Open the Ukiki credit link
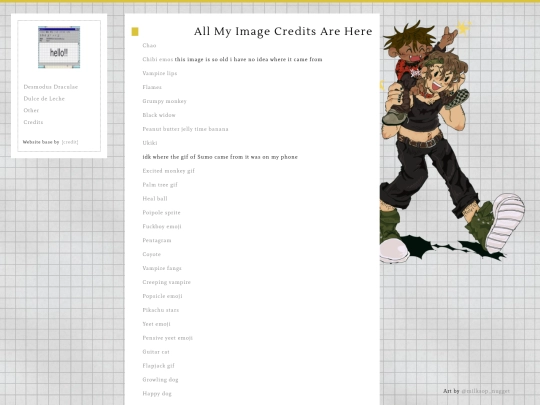Screen dimensions: 540x405 150,143
